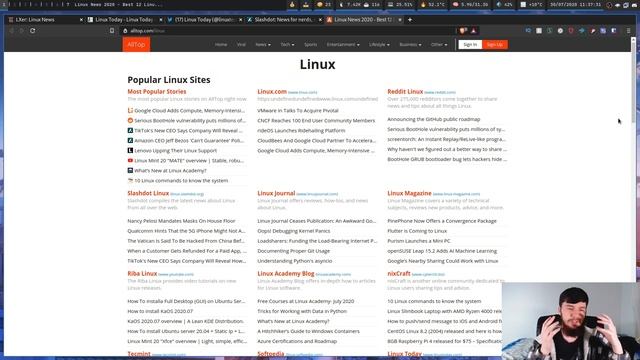The height and width of the screenshot is (360, 640).
Task: Open the Viral nav item
Action: tap(241, 44)
